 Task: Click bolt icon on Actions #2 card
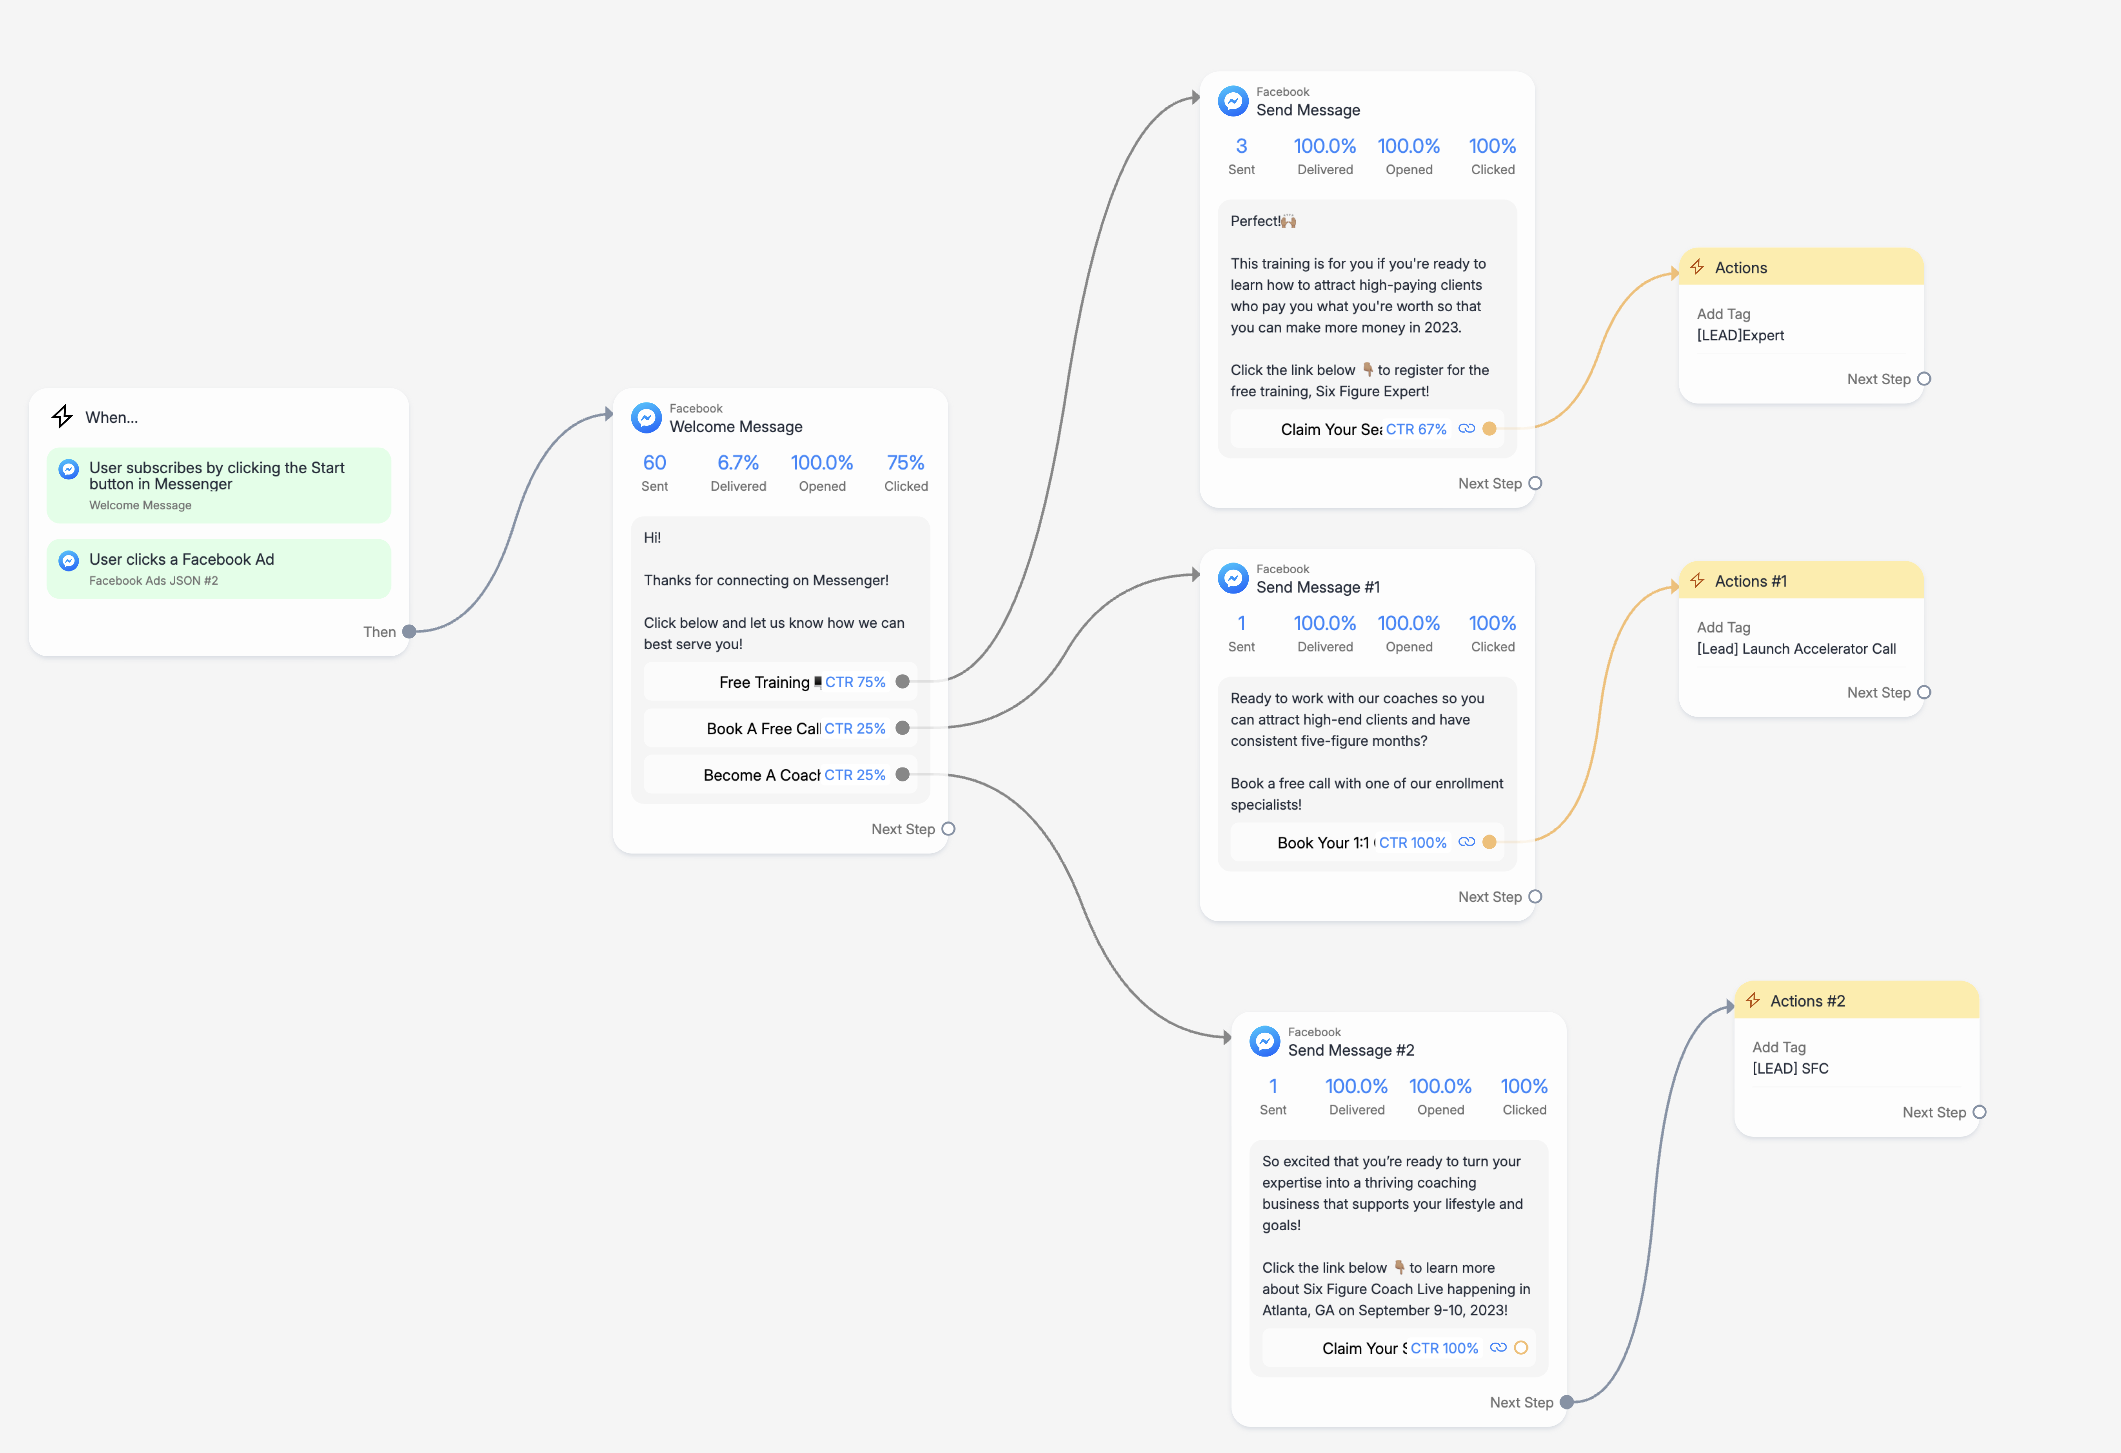click(x=1753, y=1001)
